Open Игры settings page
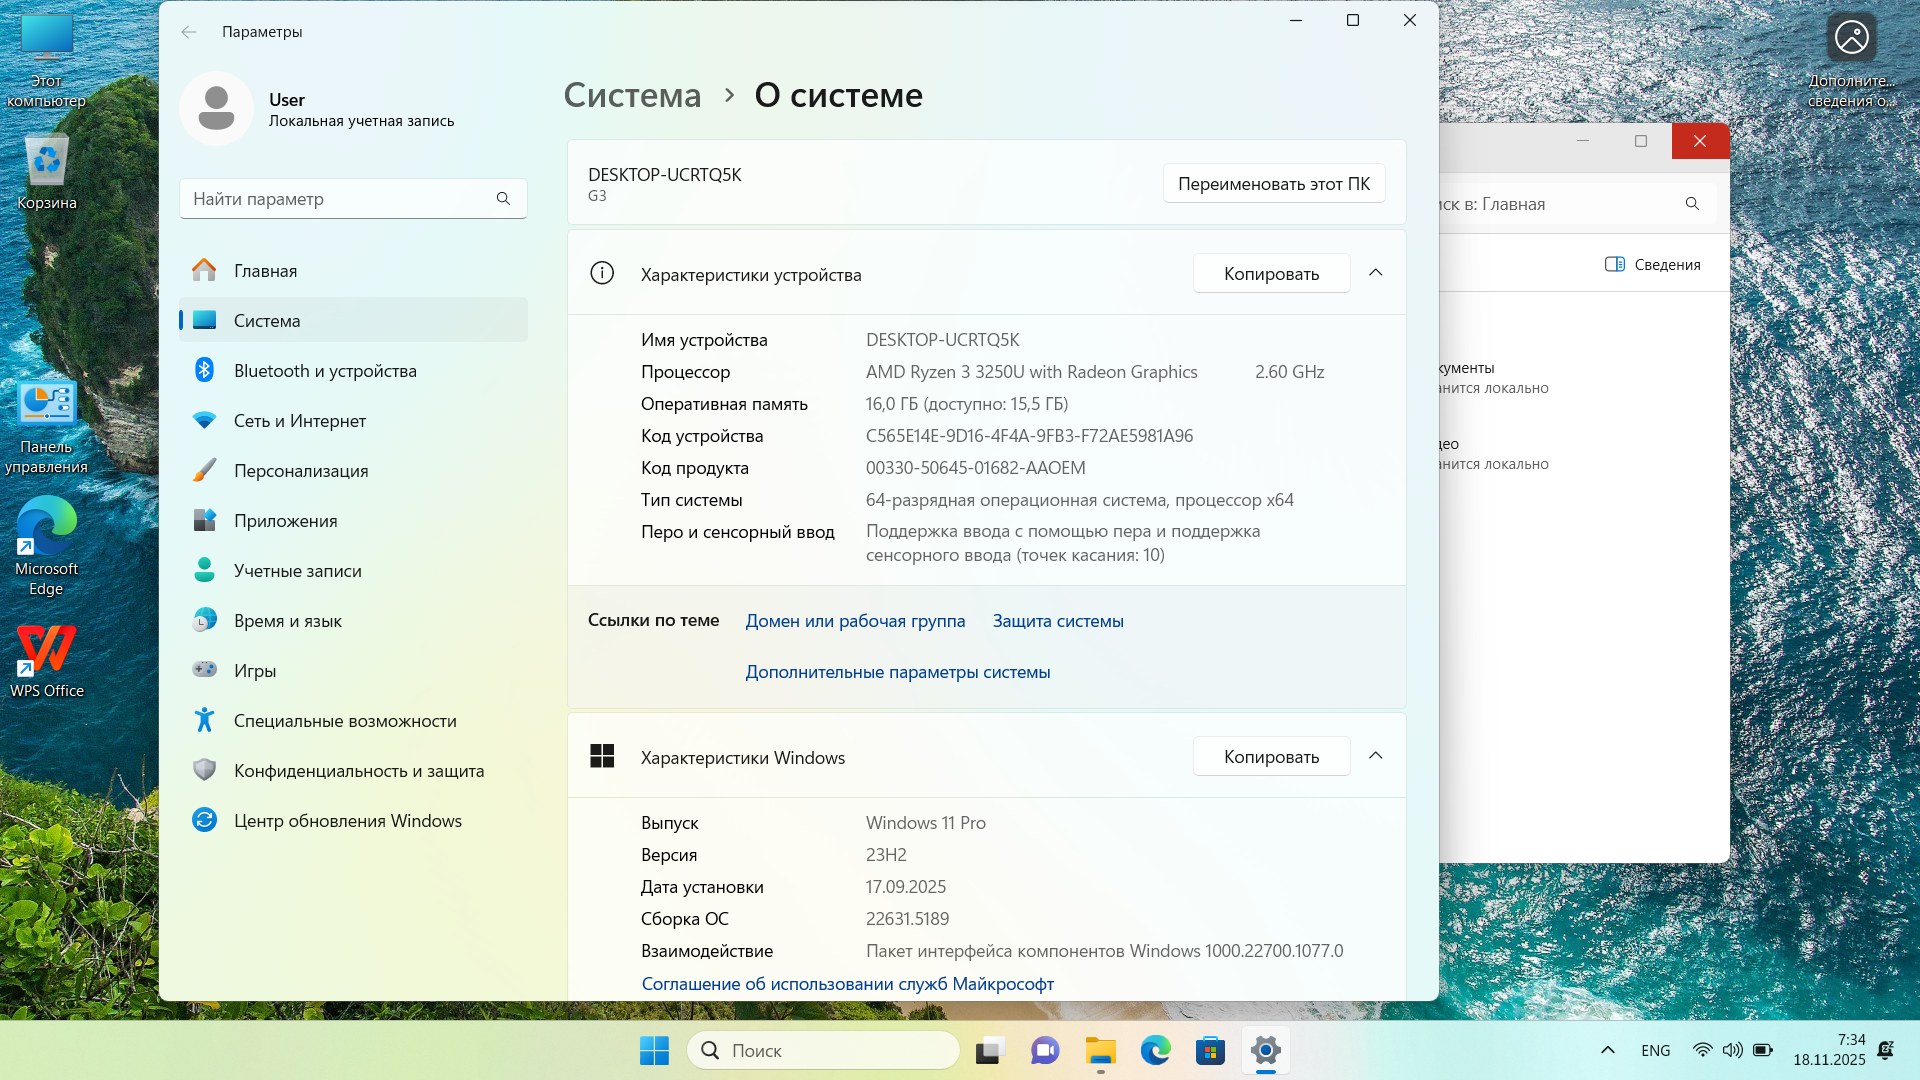 pos(255,671)
